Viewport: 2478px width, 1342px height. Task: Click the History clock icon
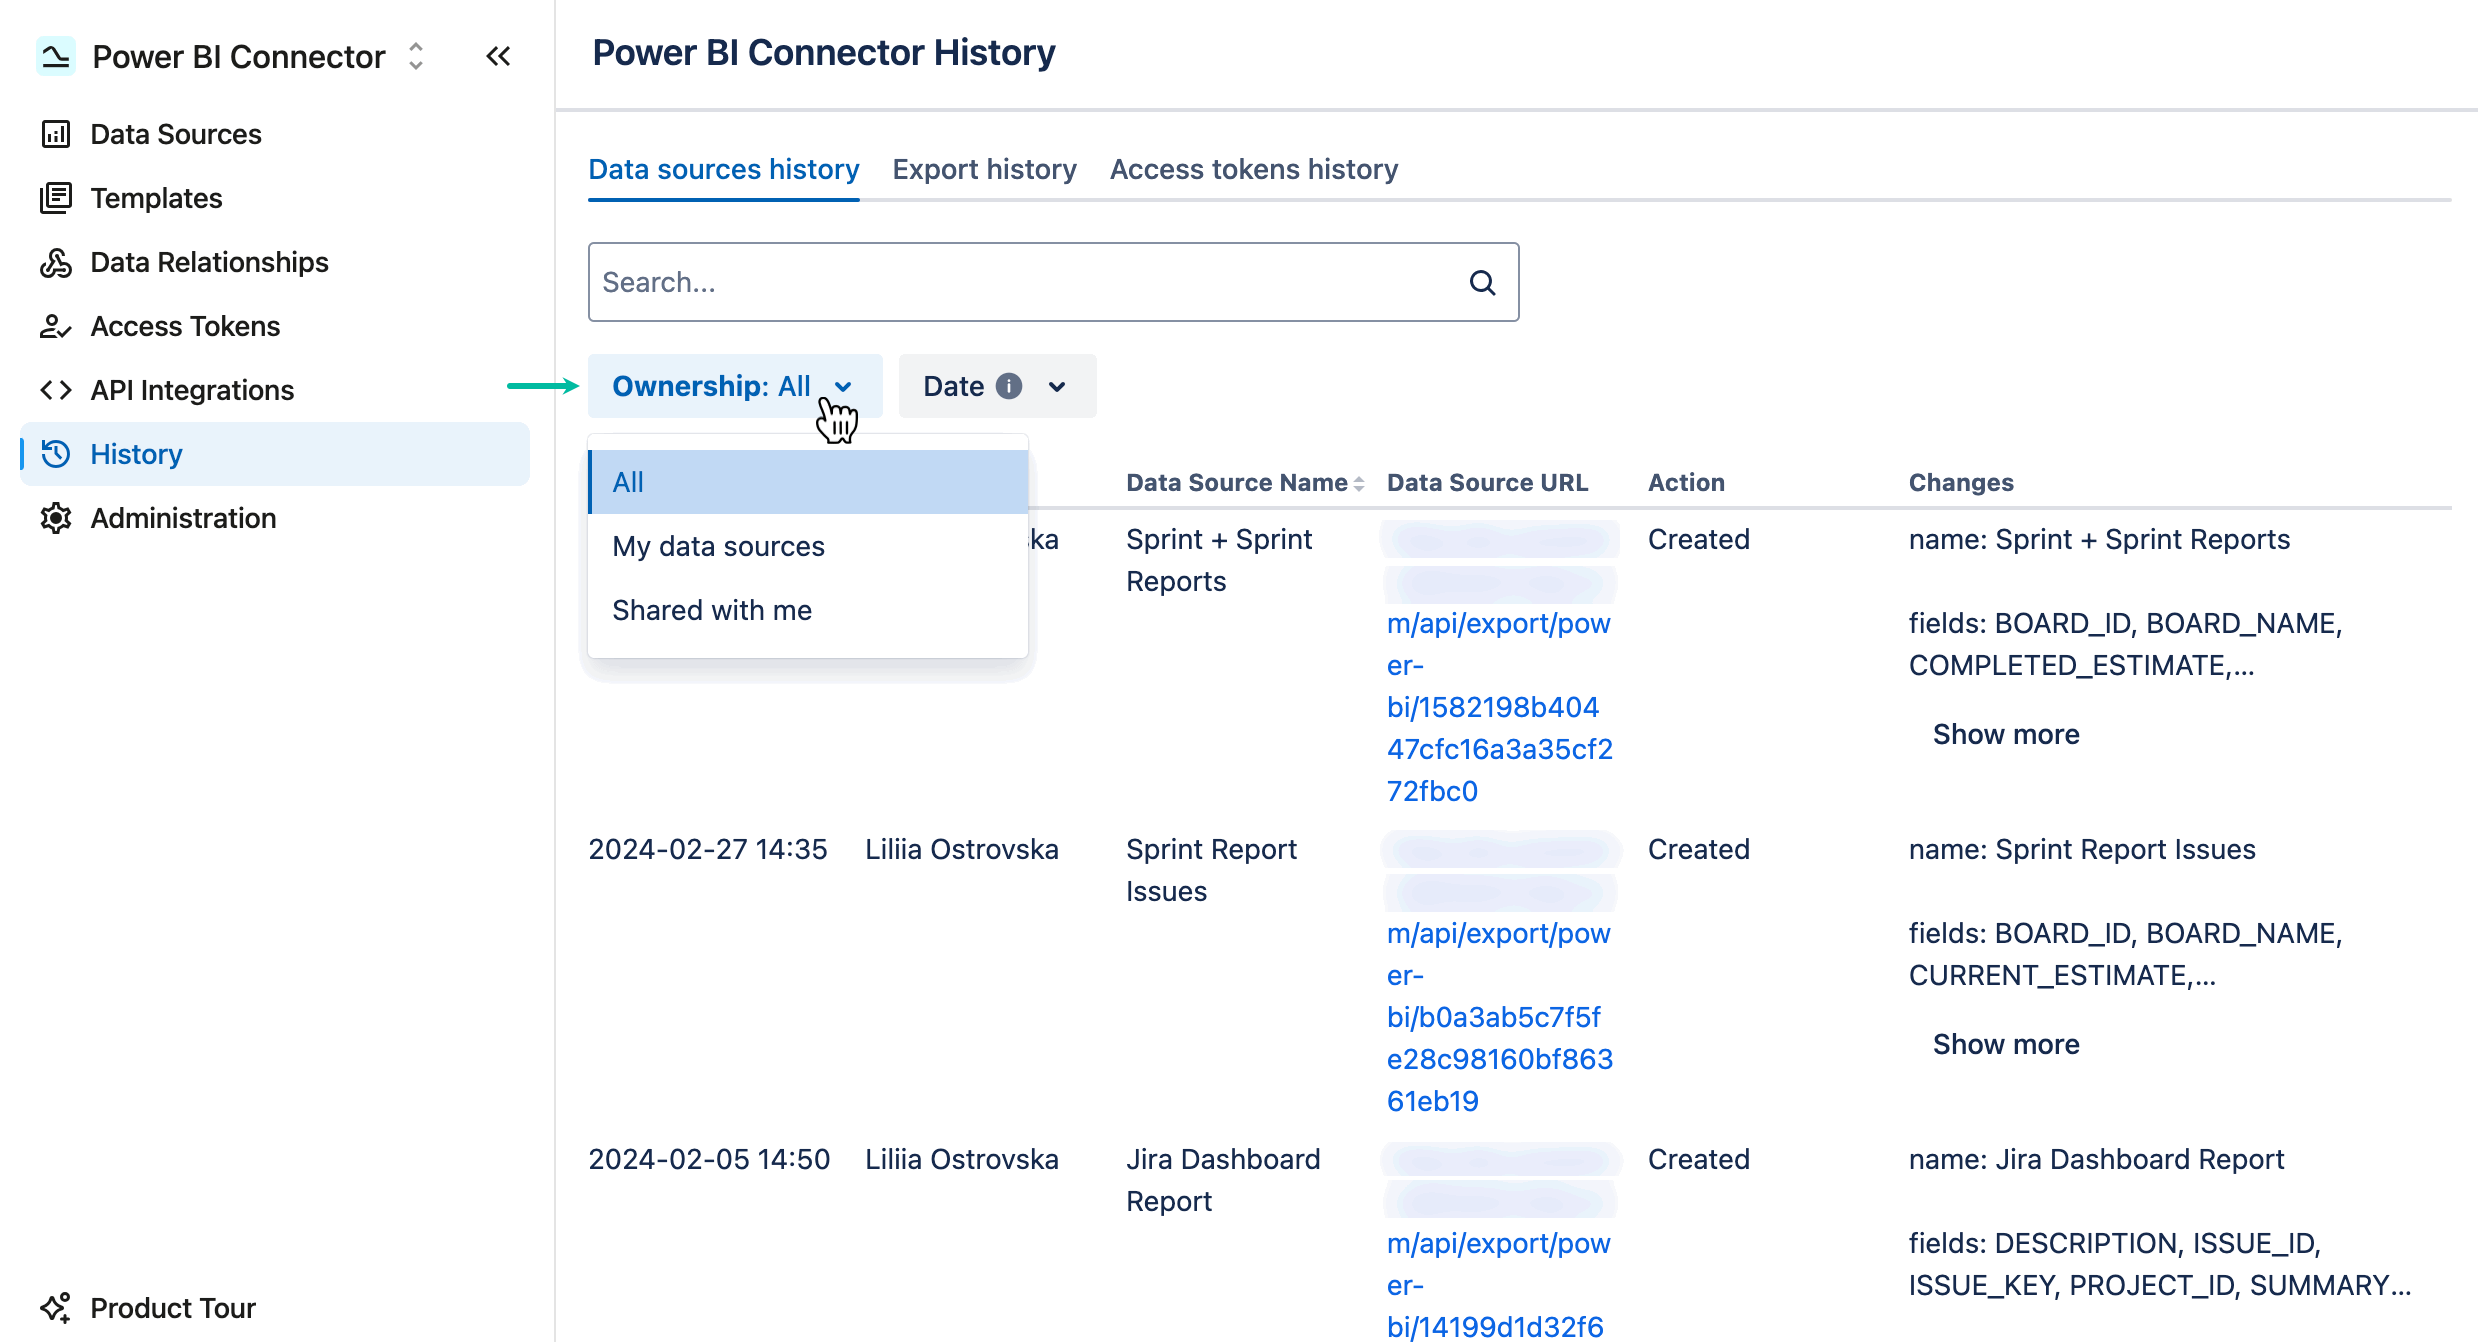pos(55,453)
